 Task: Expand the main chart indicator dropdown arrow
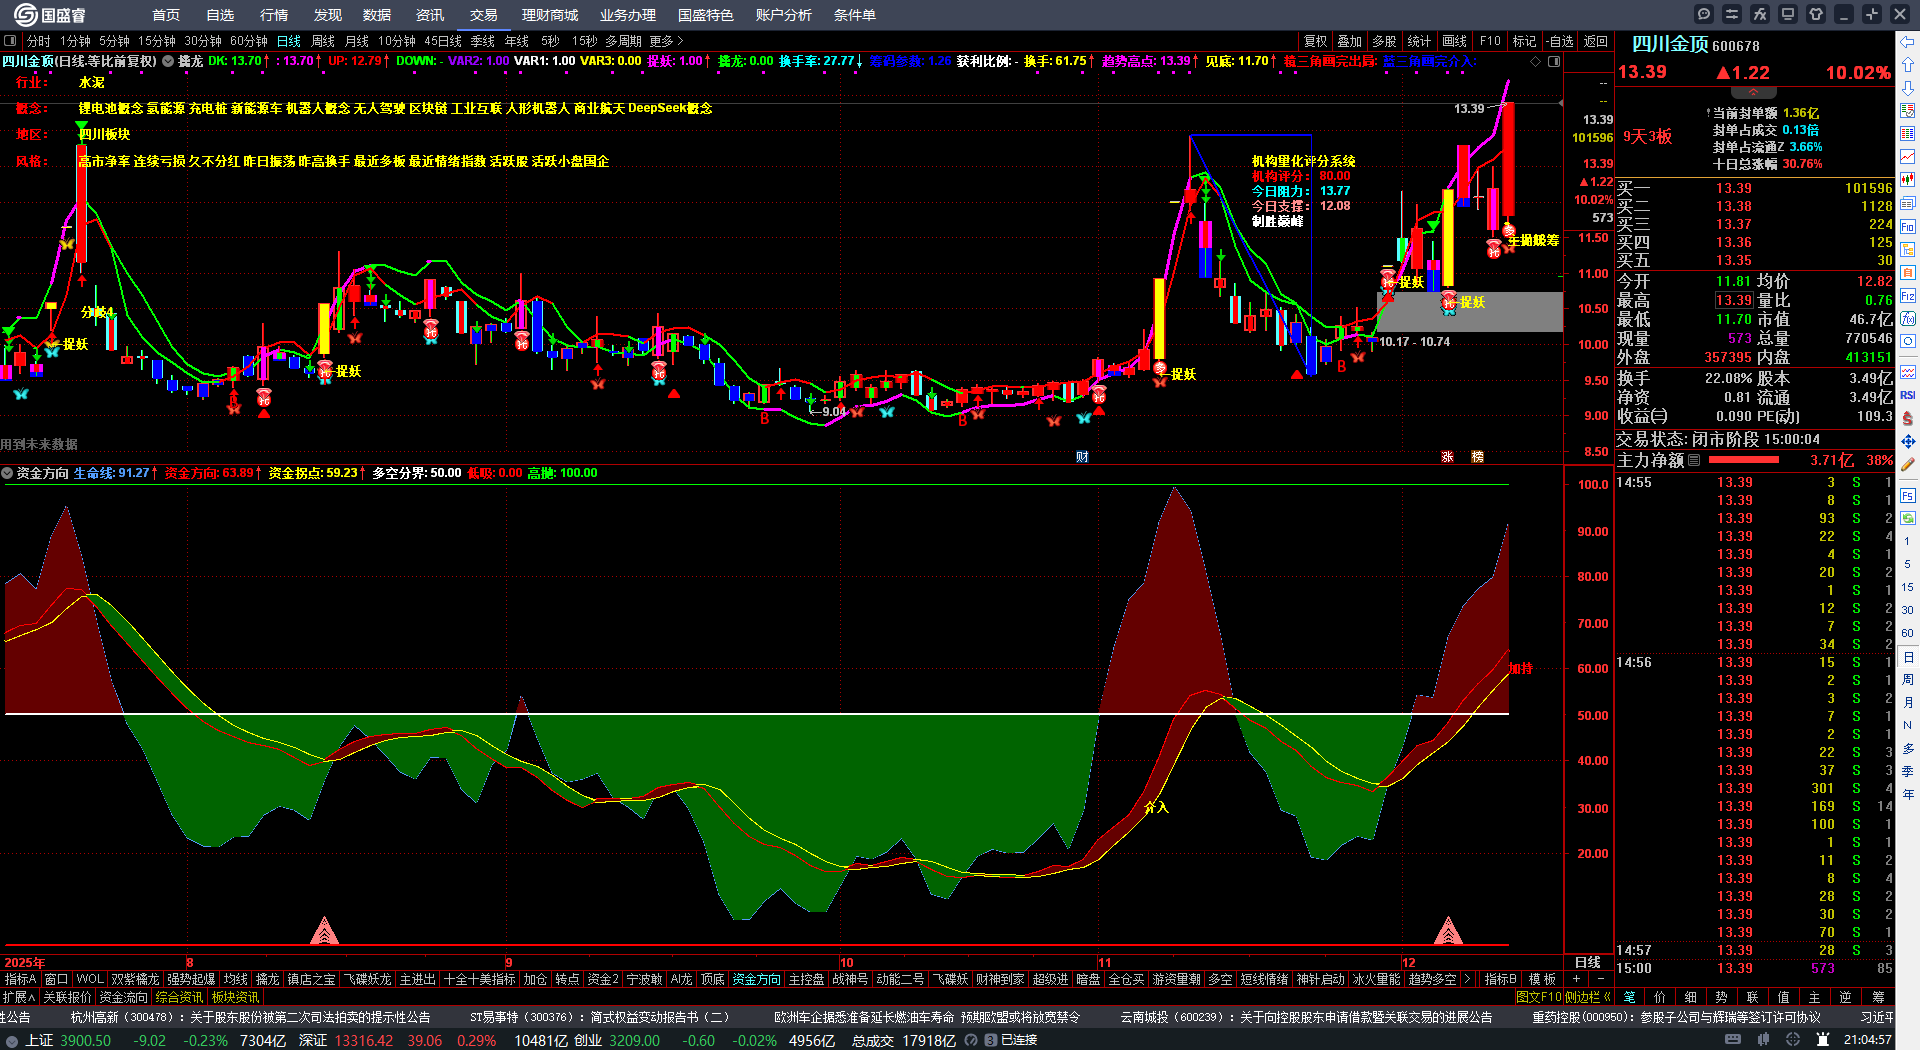[168, 61]
